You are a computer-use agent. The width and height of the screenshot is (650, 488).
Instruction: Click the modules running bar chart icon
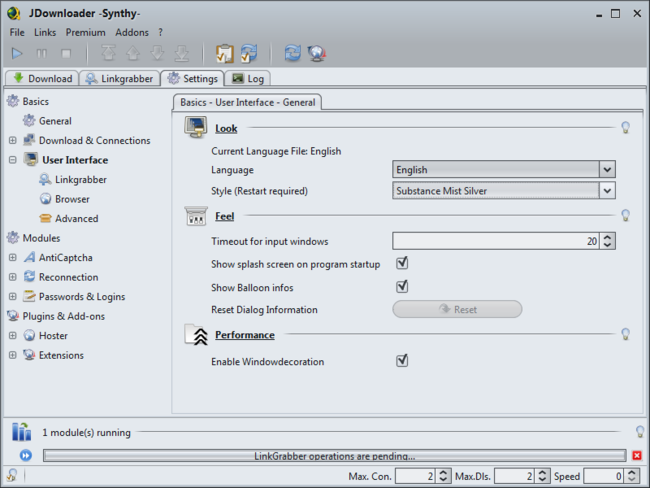[x=22, y=432]
